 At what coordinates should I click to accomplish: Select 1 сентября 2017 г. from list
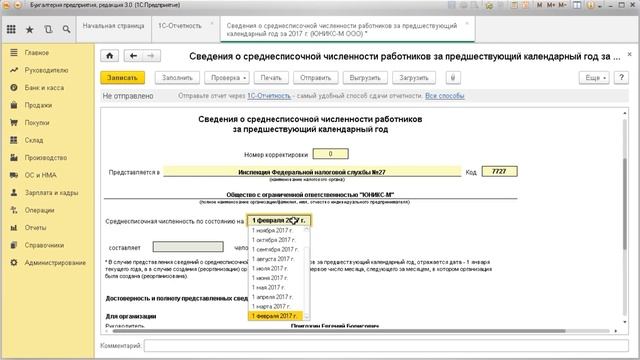tap(276, 249)
